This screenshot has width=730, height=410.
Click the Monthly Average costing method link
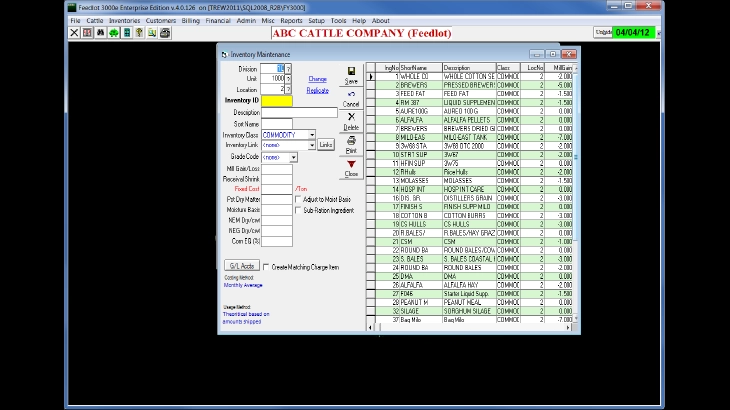(x=243, y=285)
